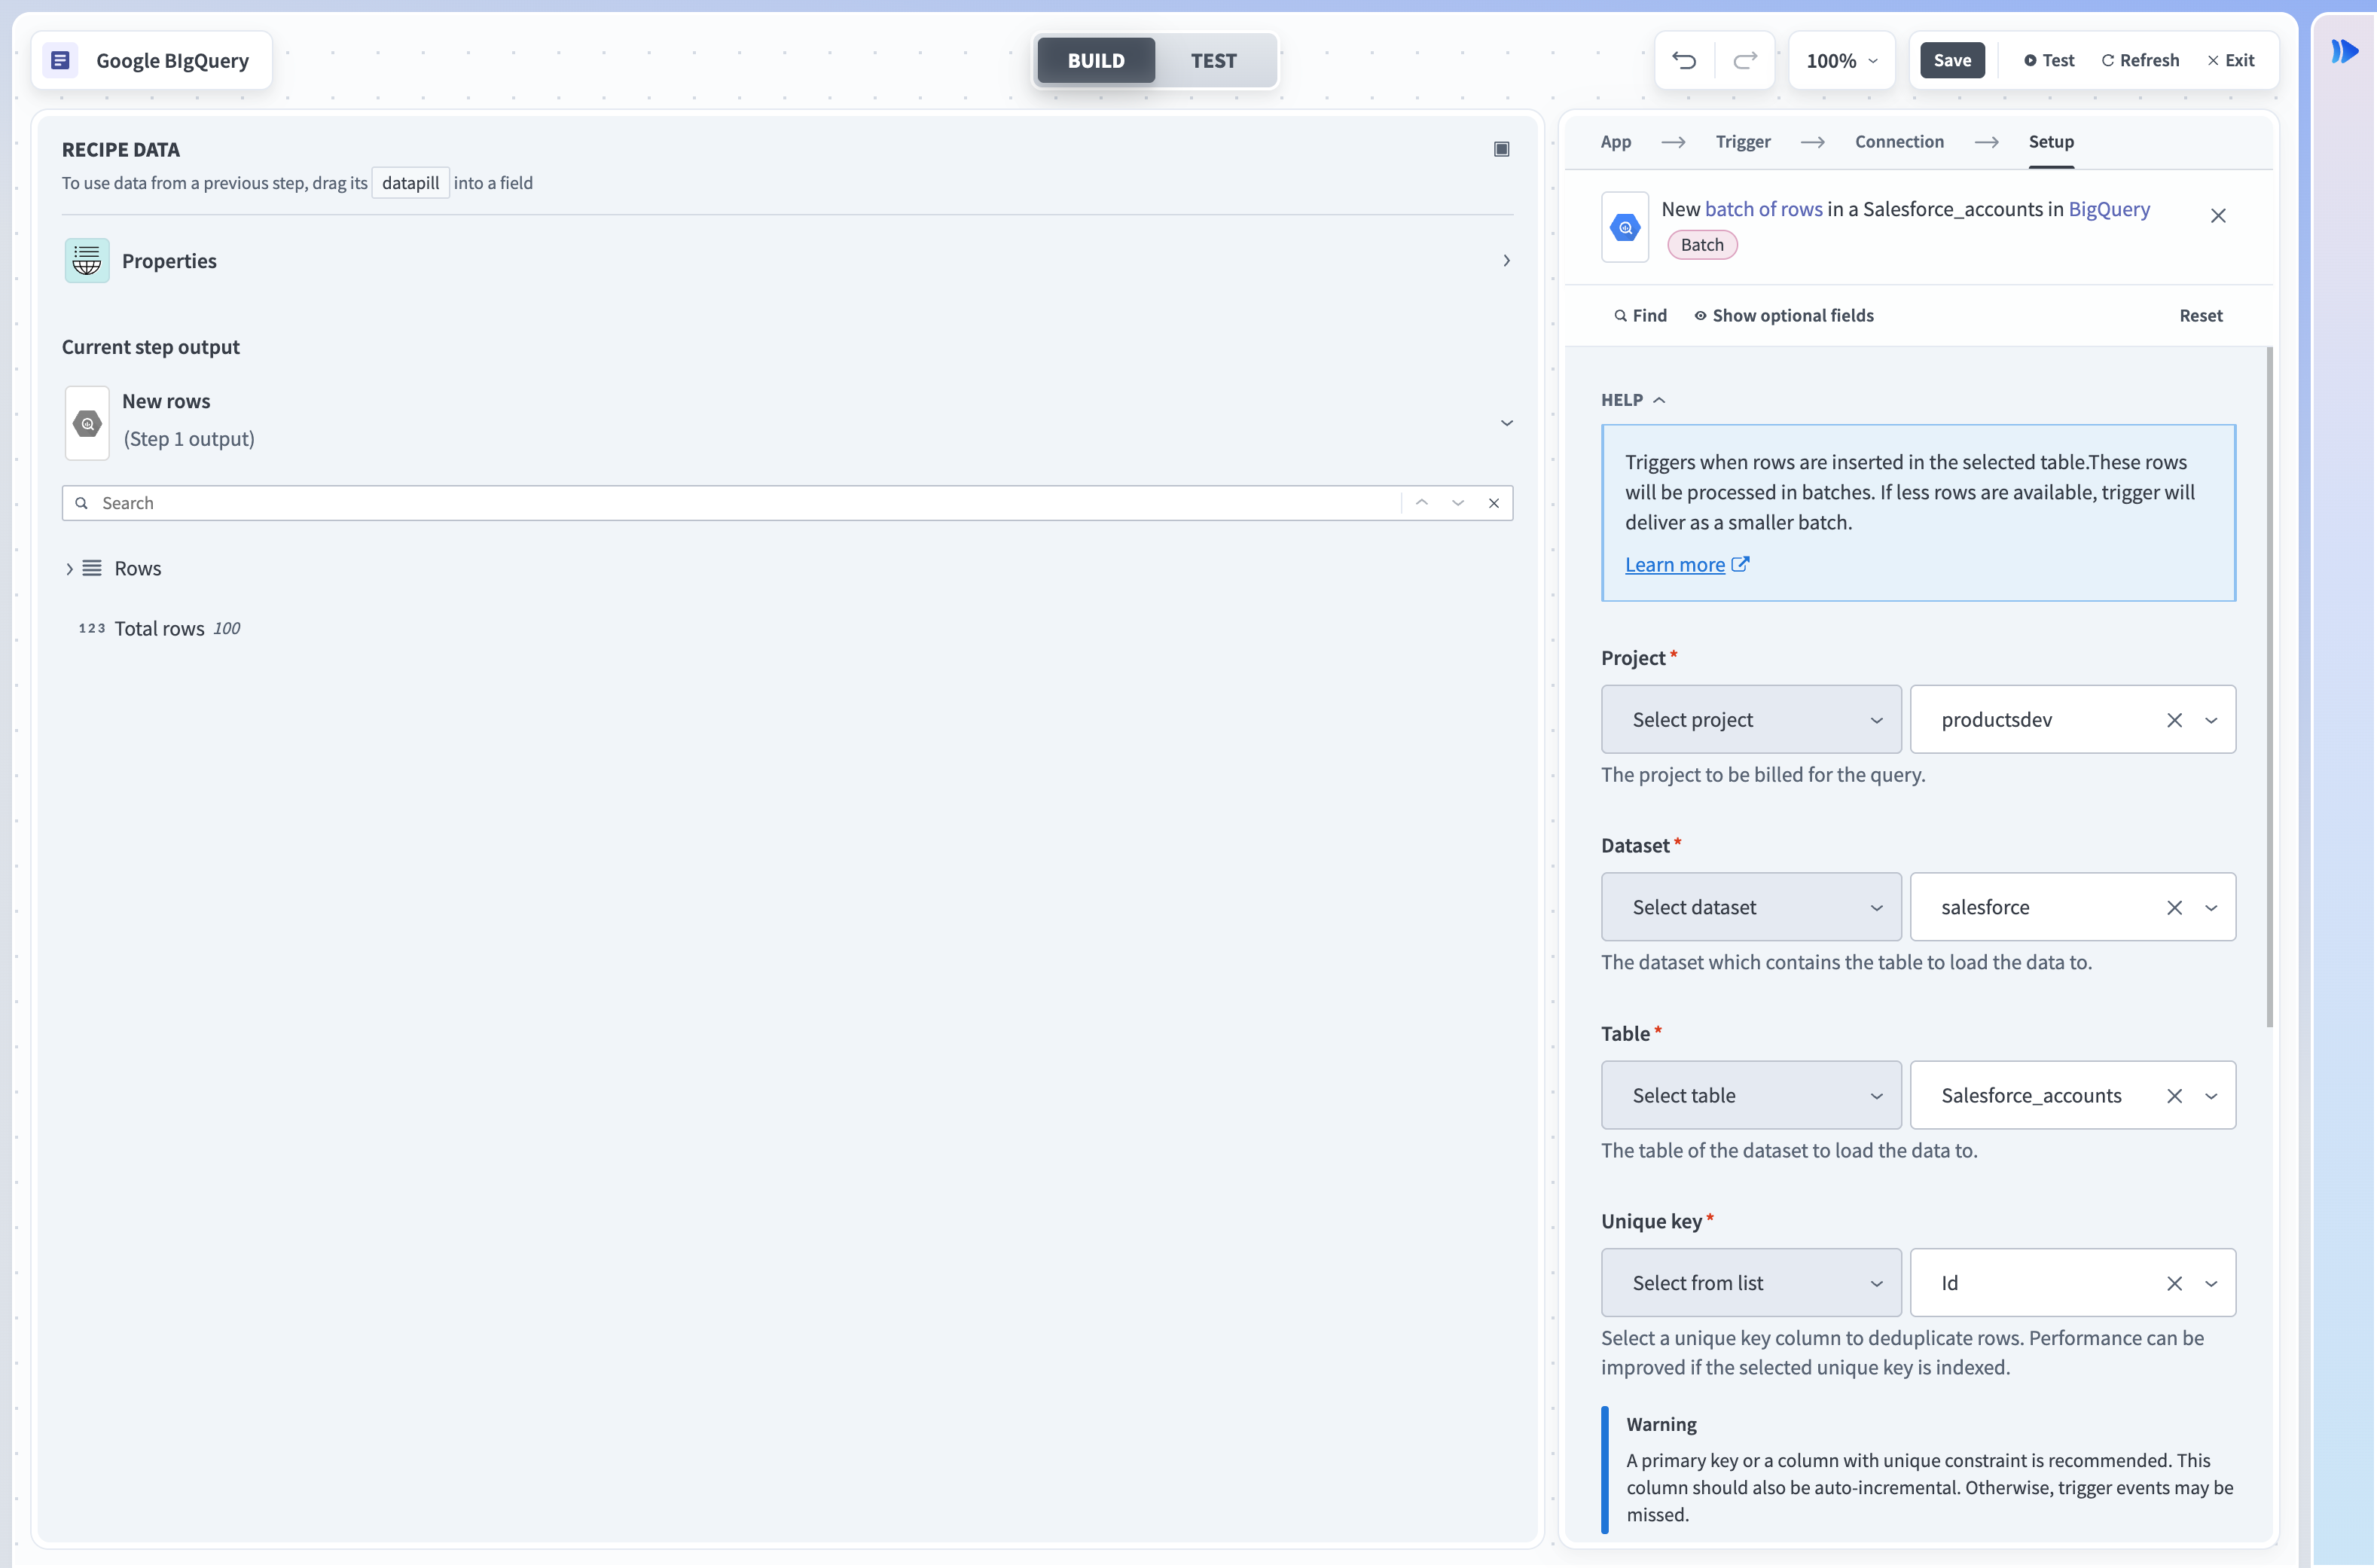Click the setup panel vertical scrollbar
The width and height of the screenshot is (2377, 1568).
(2269, 688)
